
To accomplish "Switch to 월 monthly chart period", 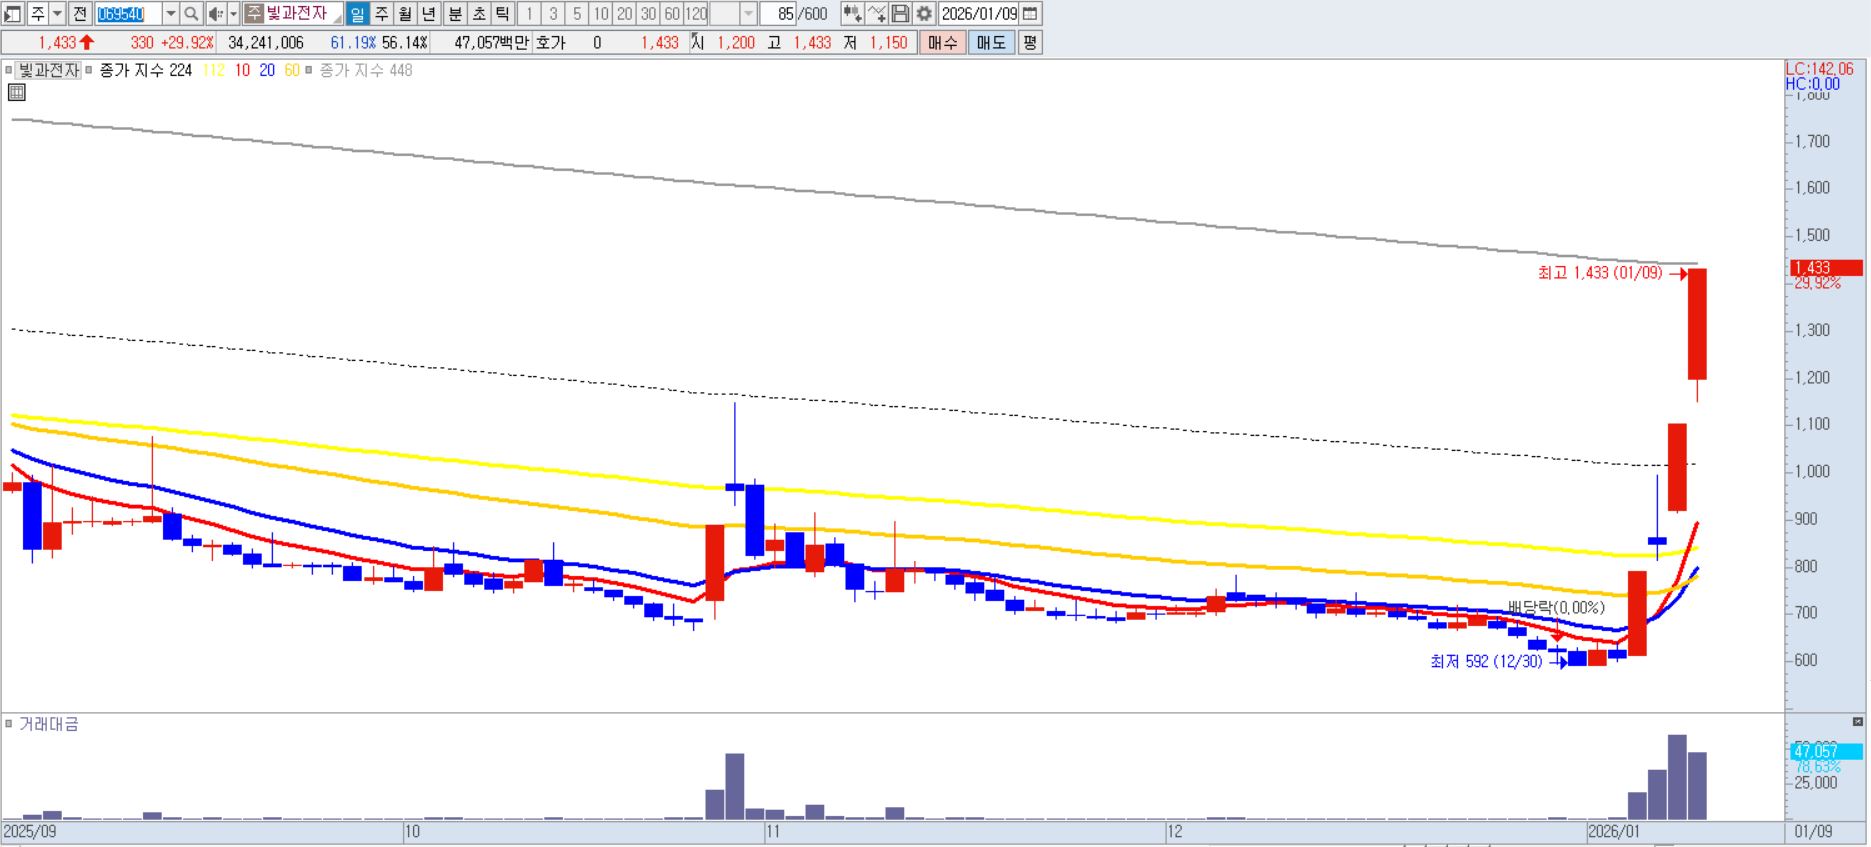I will click(405, 14).
